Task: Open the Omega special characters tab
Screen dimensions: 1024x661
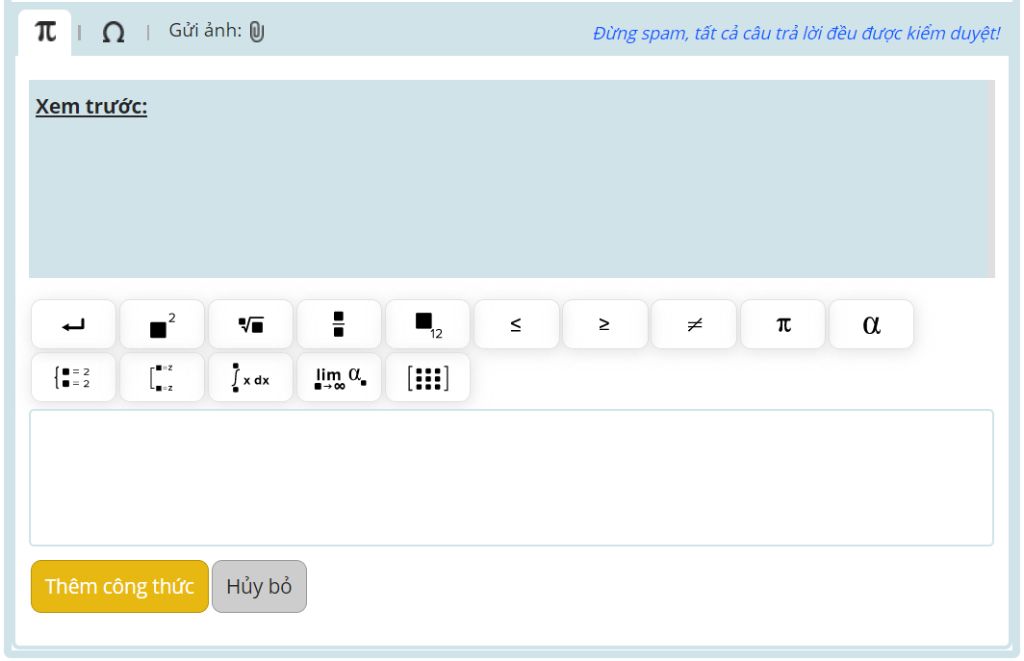Action: click(x=113, y=32)
